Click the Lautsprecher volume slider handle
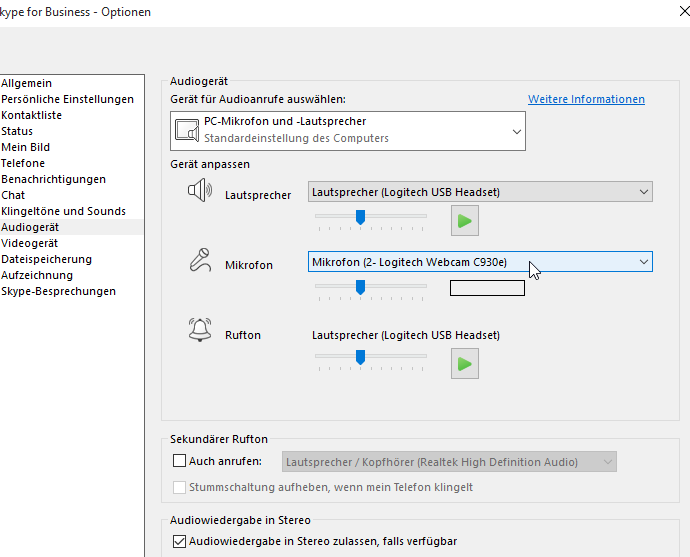The width and height of the screenshot is (690, 557). [360, 217]
